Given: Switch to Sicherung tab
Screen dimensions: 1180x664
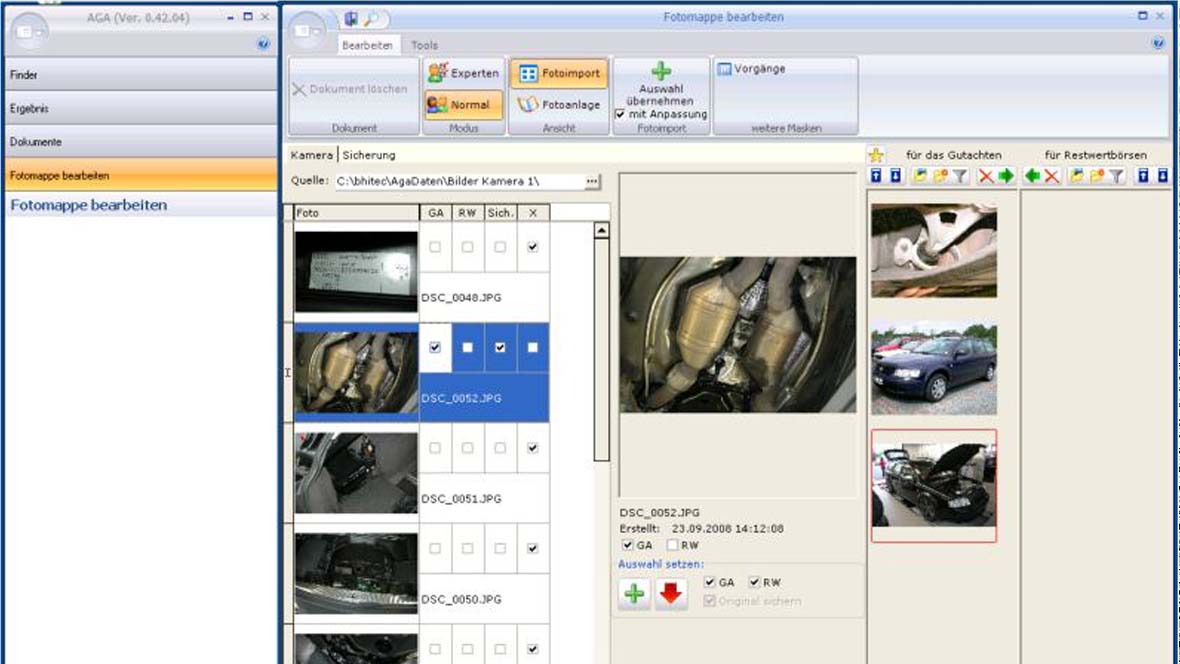Looking at the screenshot, I should pyautogui.click(x=369, y=155).
